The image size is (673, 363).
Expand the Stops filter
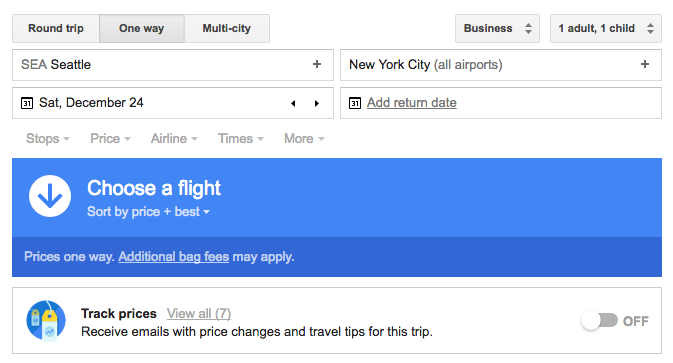click(x=48, y=139)
